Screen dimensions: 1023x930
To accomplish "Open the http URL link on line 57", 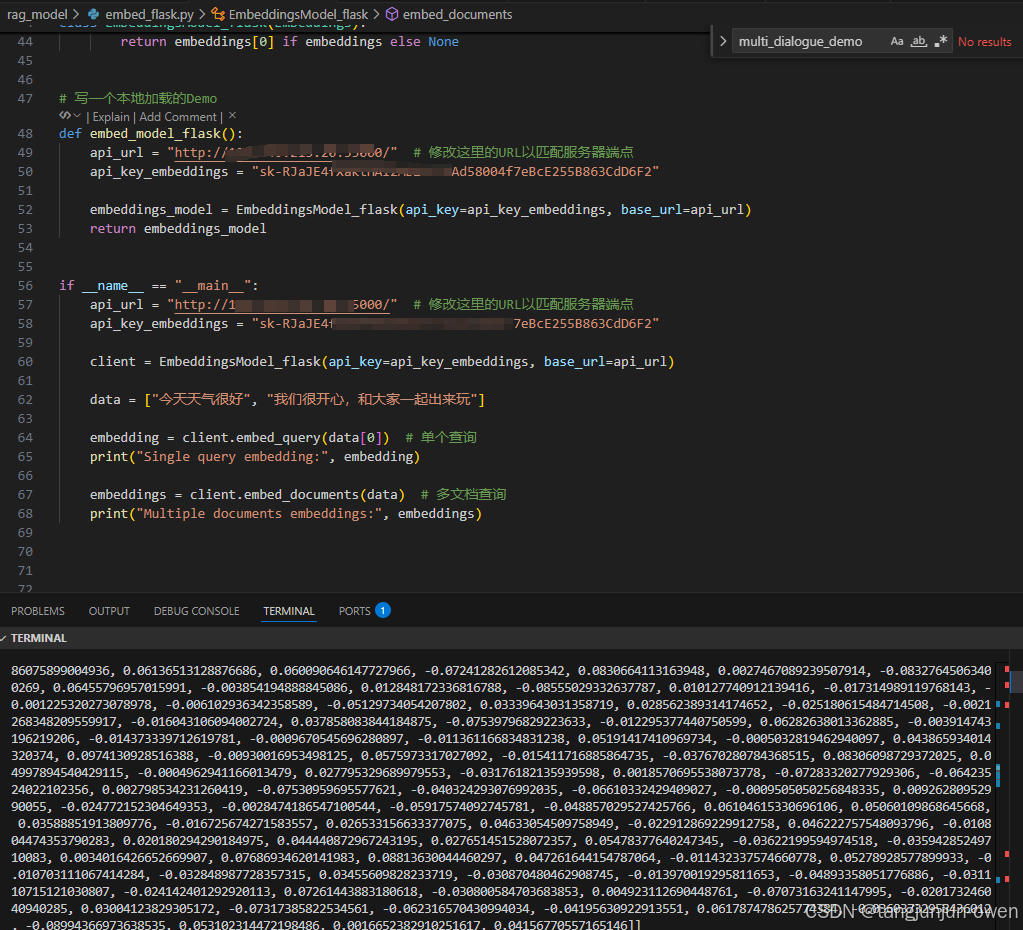I will pos(282,305).
